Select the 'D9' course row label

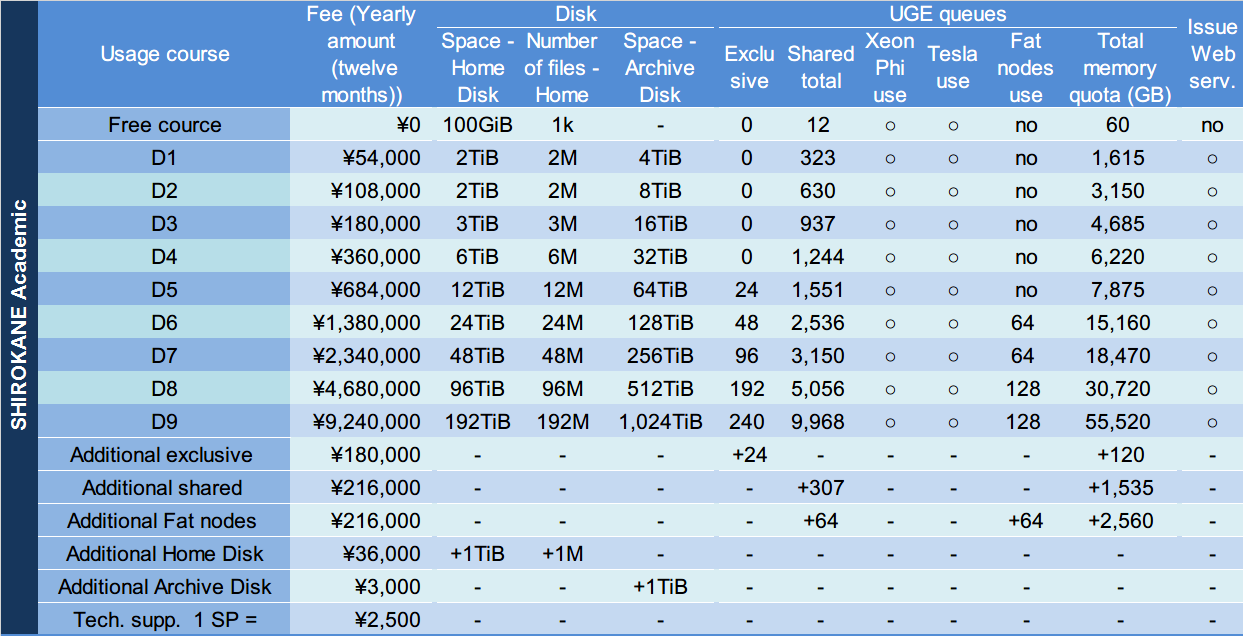coord(164,422)
